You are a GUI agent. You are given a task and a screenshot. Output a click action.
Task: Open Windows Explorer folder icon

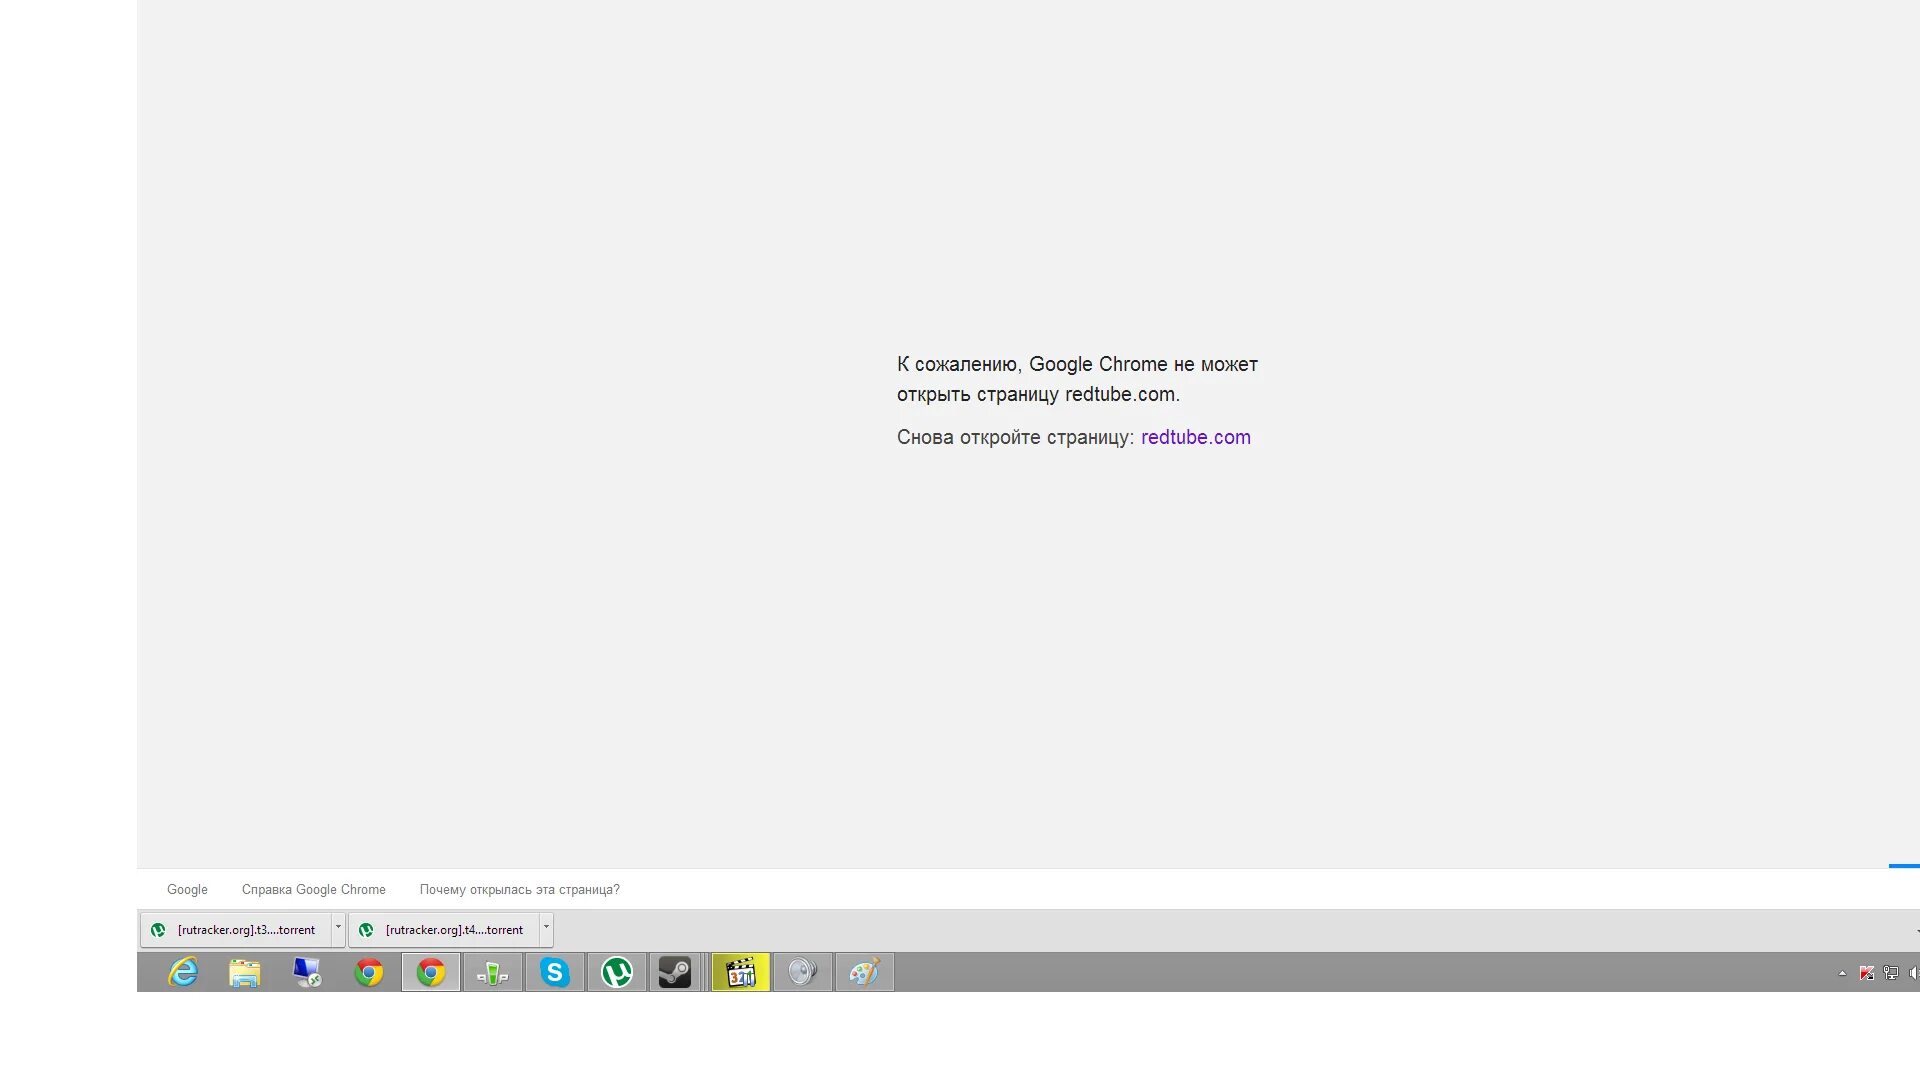pyautogui.click(x=245, y=972)
